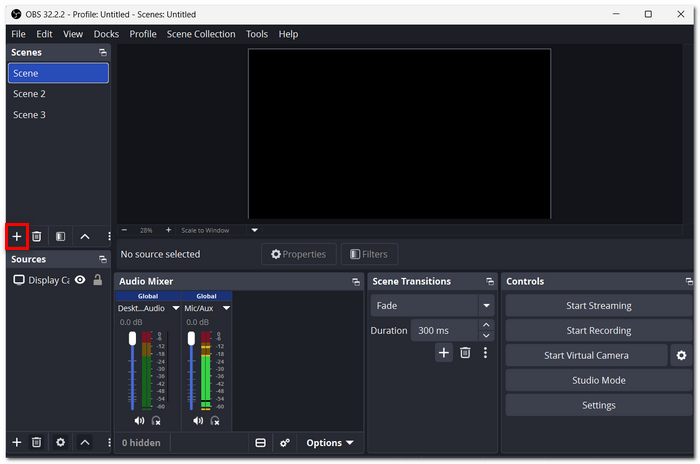The width and height of the screenshot is (700, 464).
Task: Pop out the Scene Transitions dock
Action: point(490,282)
